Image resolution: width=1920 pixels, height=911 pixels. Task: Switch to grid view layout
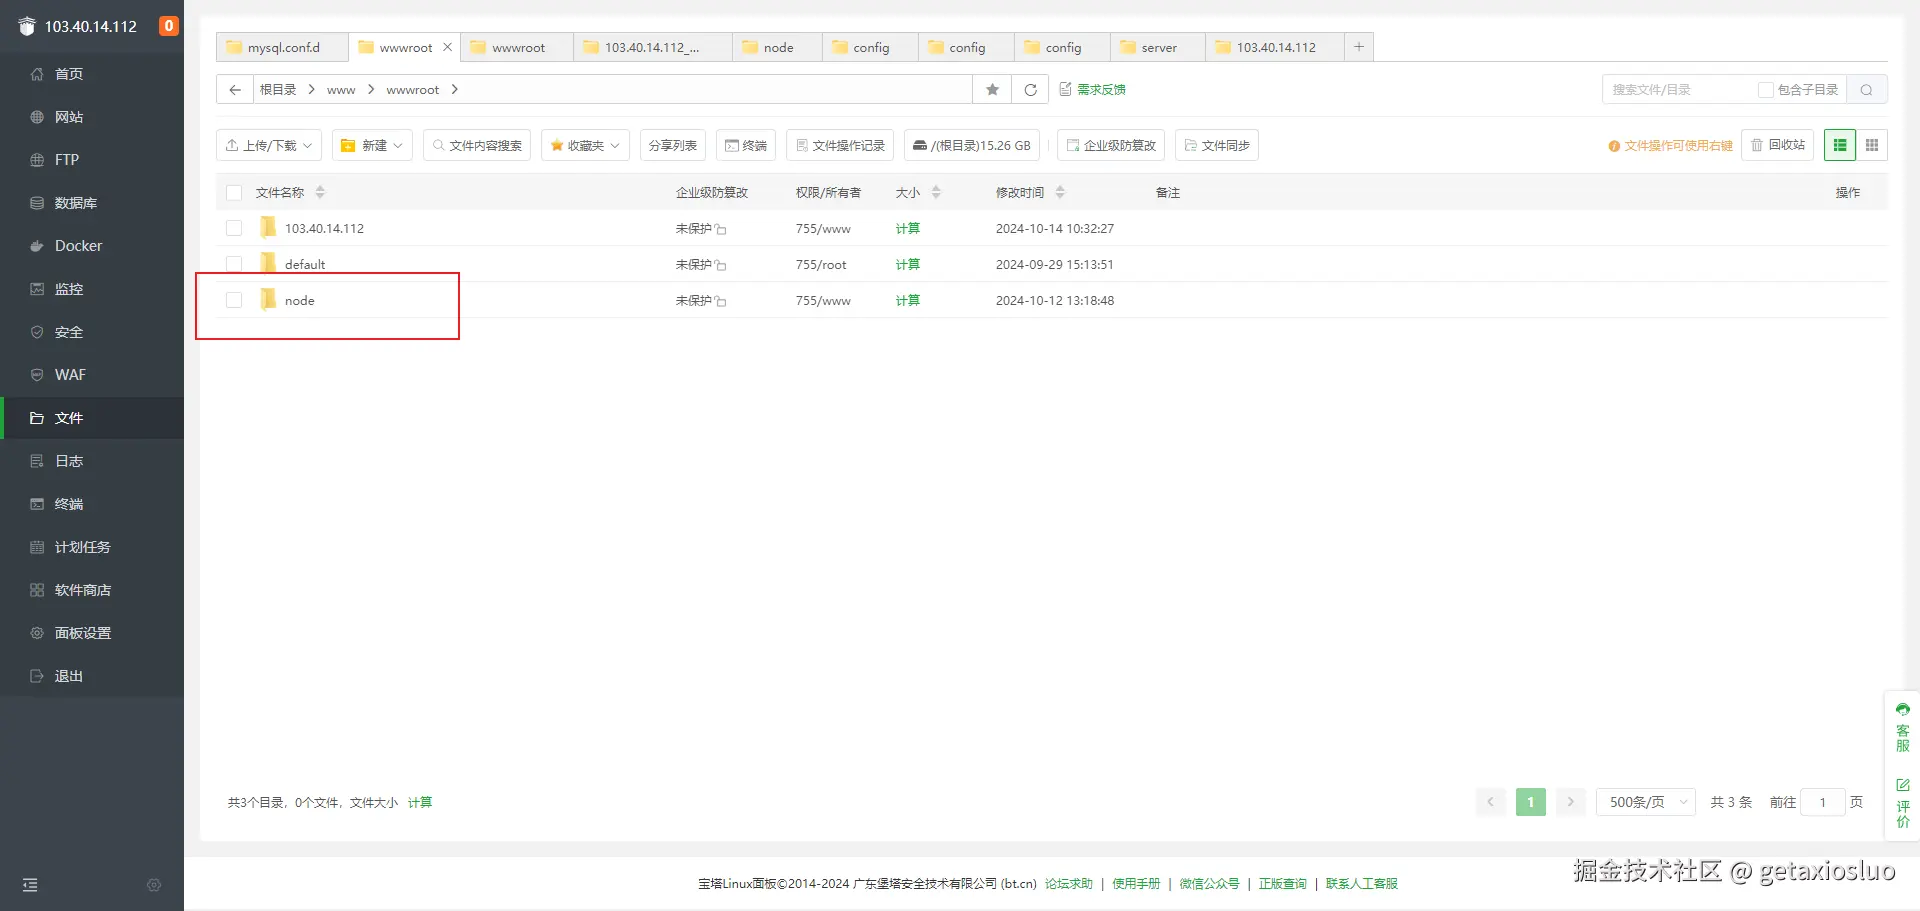(1872, 145)
